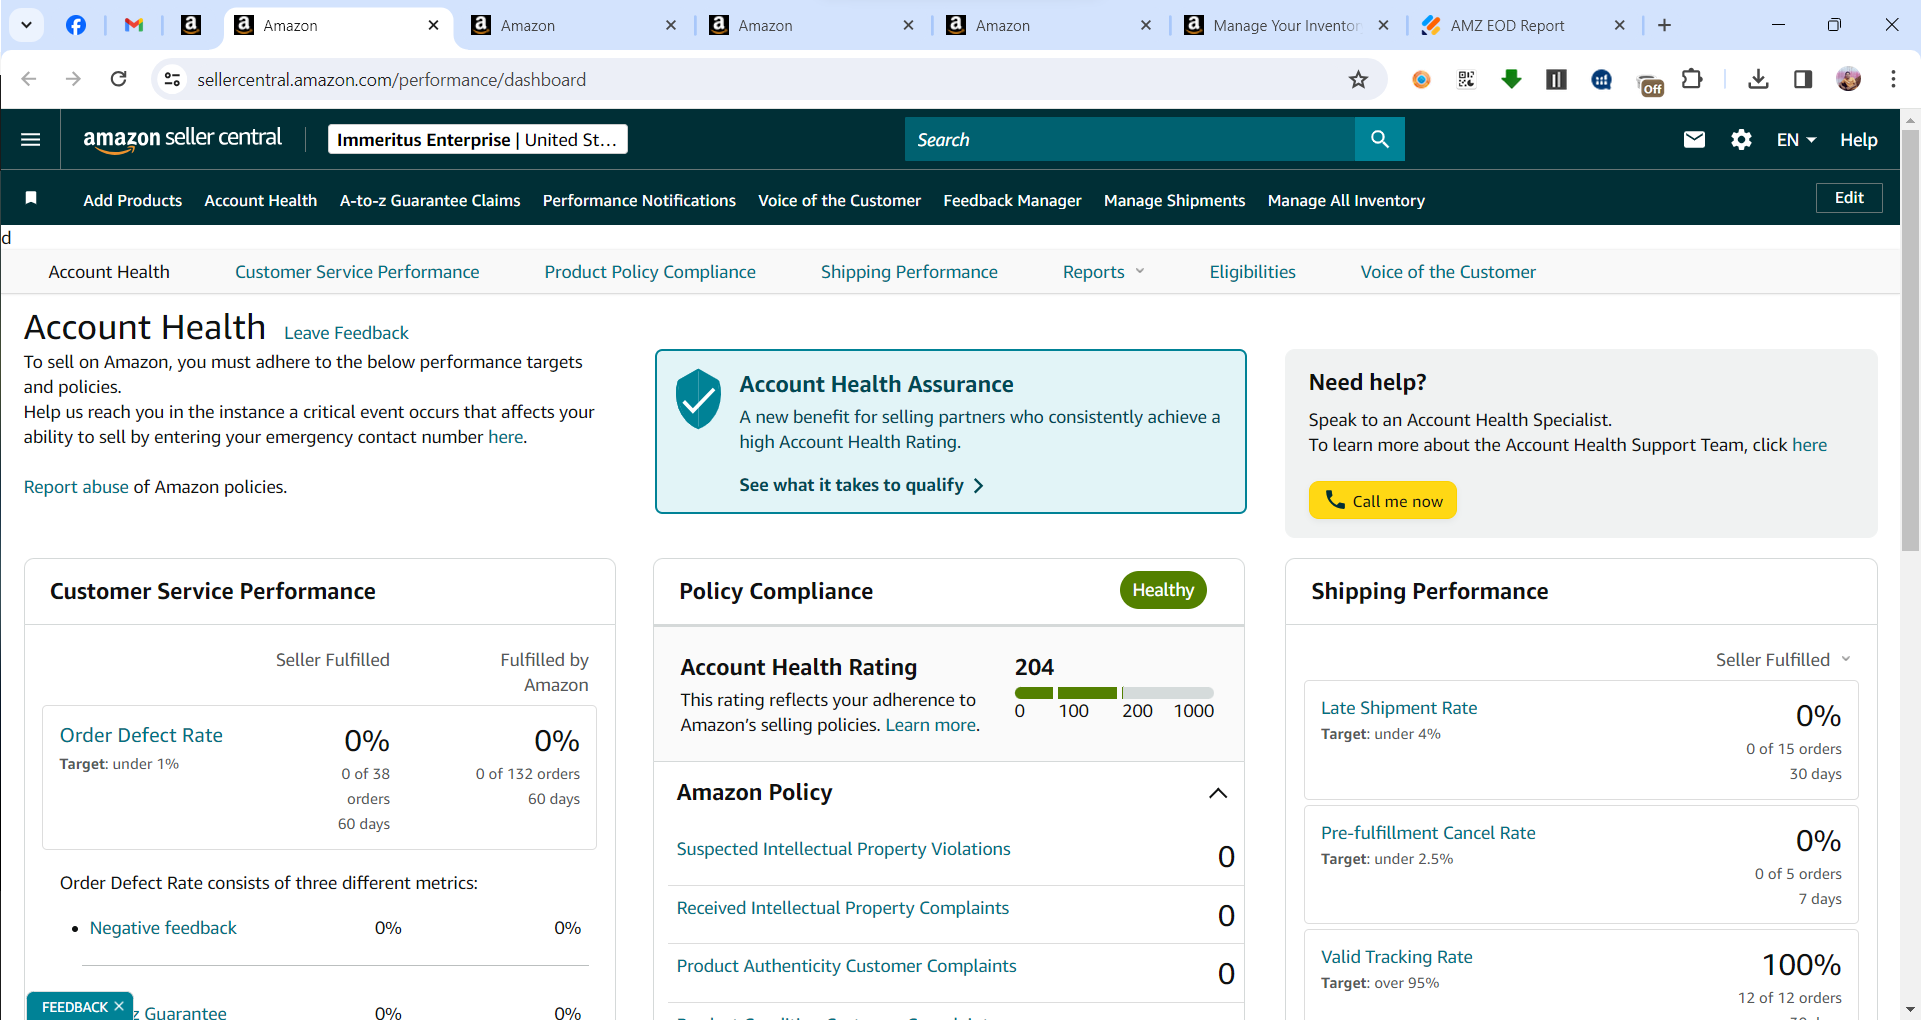This screenshot has width=1921, height=1020.
Task: Click the browser address bar URL
Action: pos(392,79)
